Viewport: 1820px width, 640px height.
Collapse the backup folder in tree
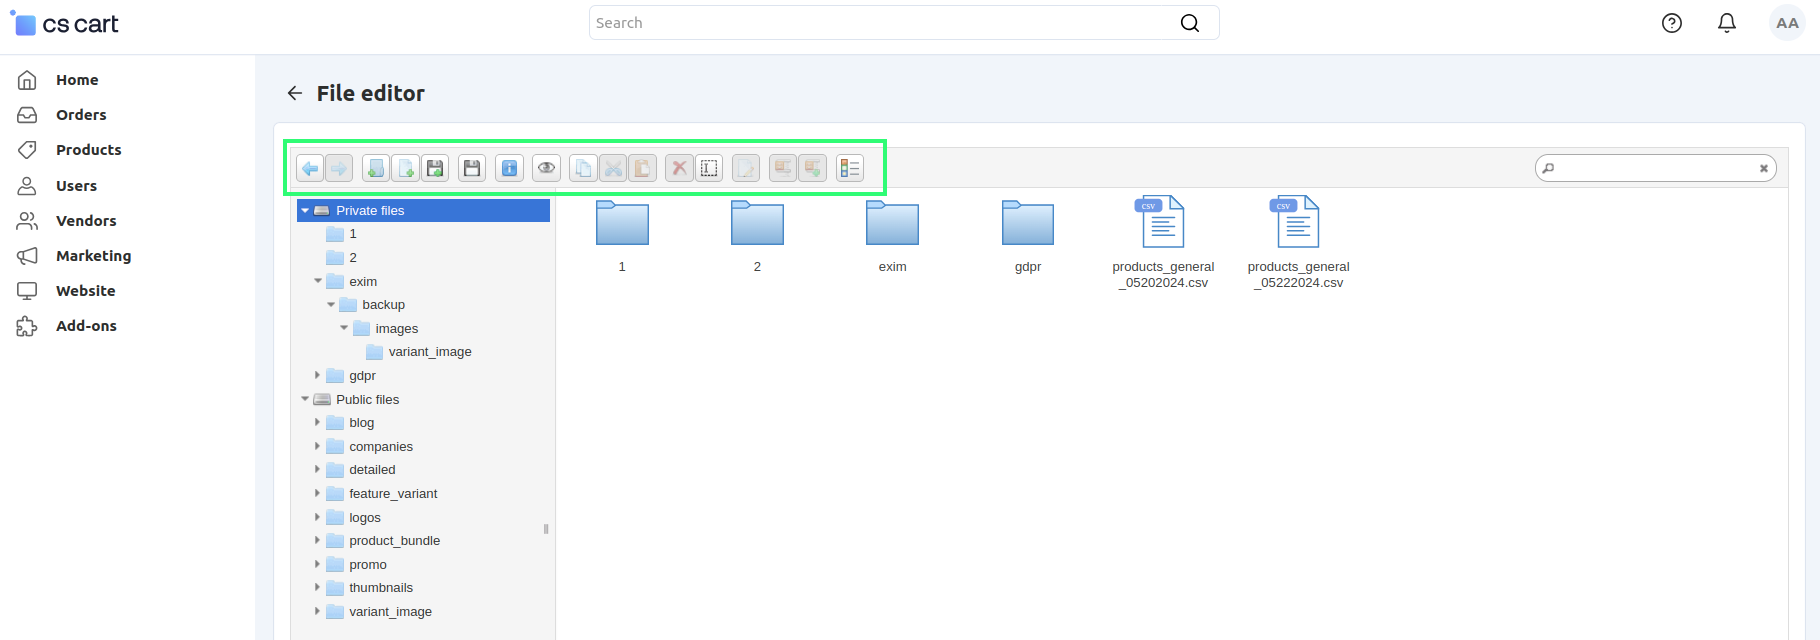click(331, 305)
